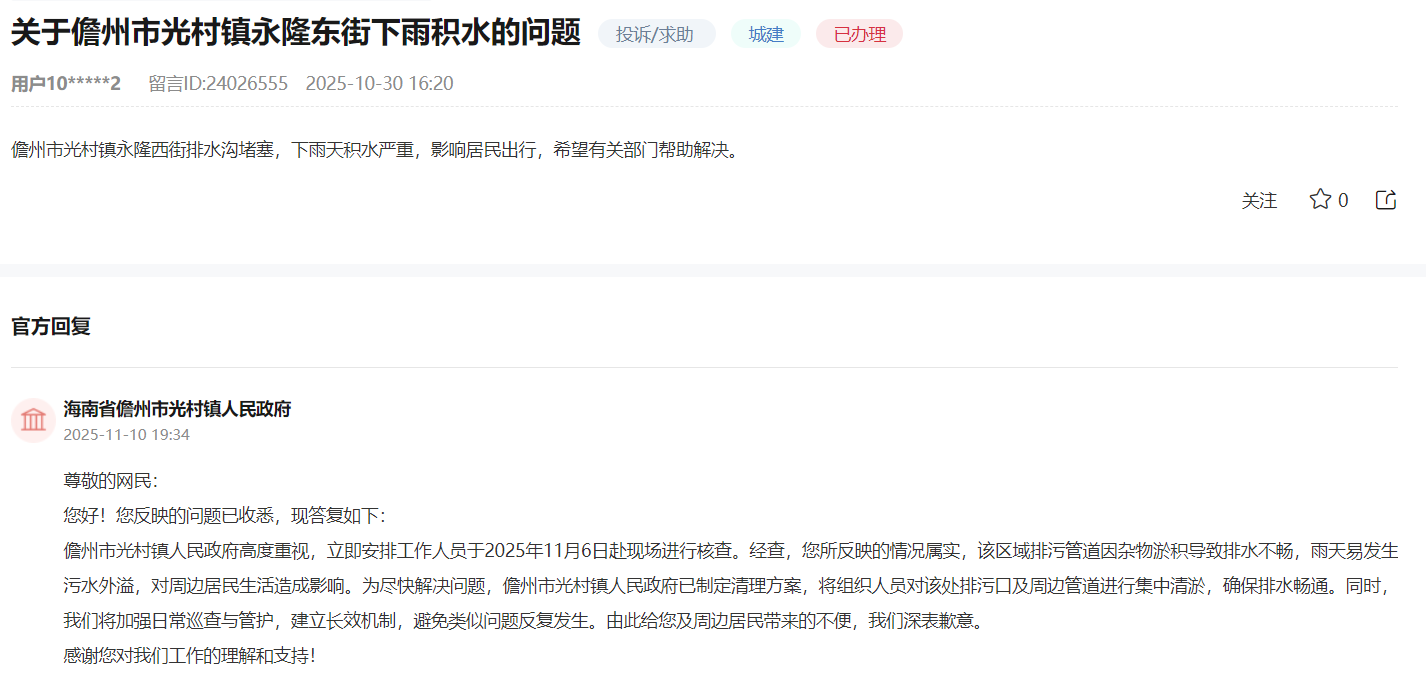Click the star icon to favorite the post
This screenshot has height=689, width=1426.
coord(1321,199)
